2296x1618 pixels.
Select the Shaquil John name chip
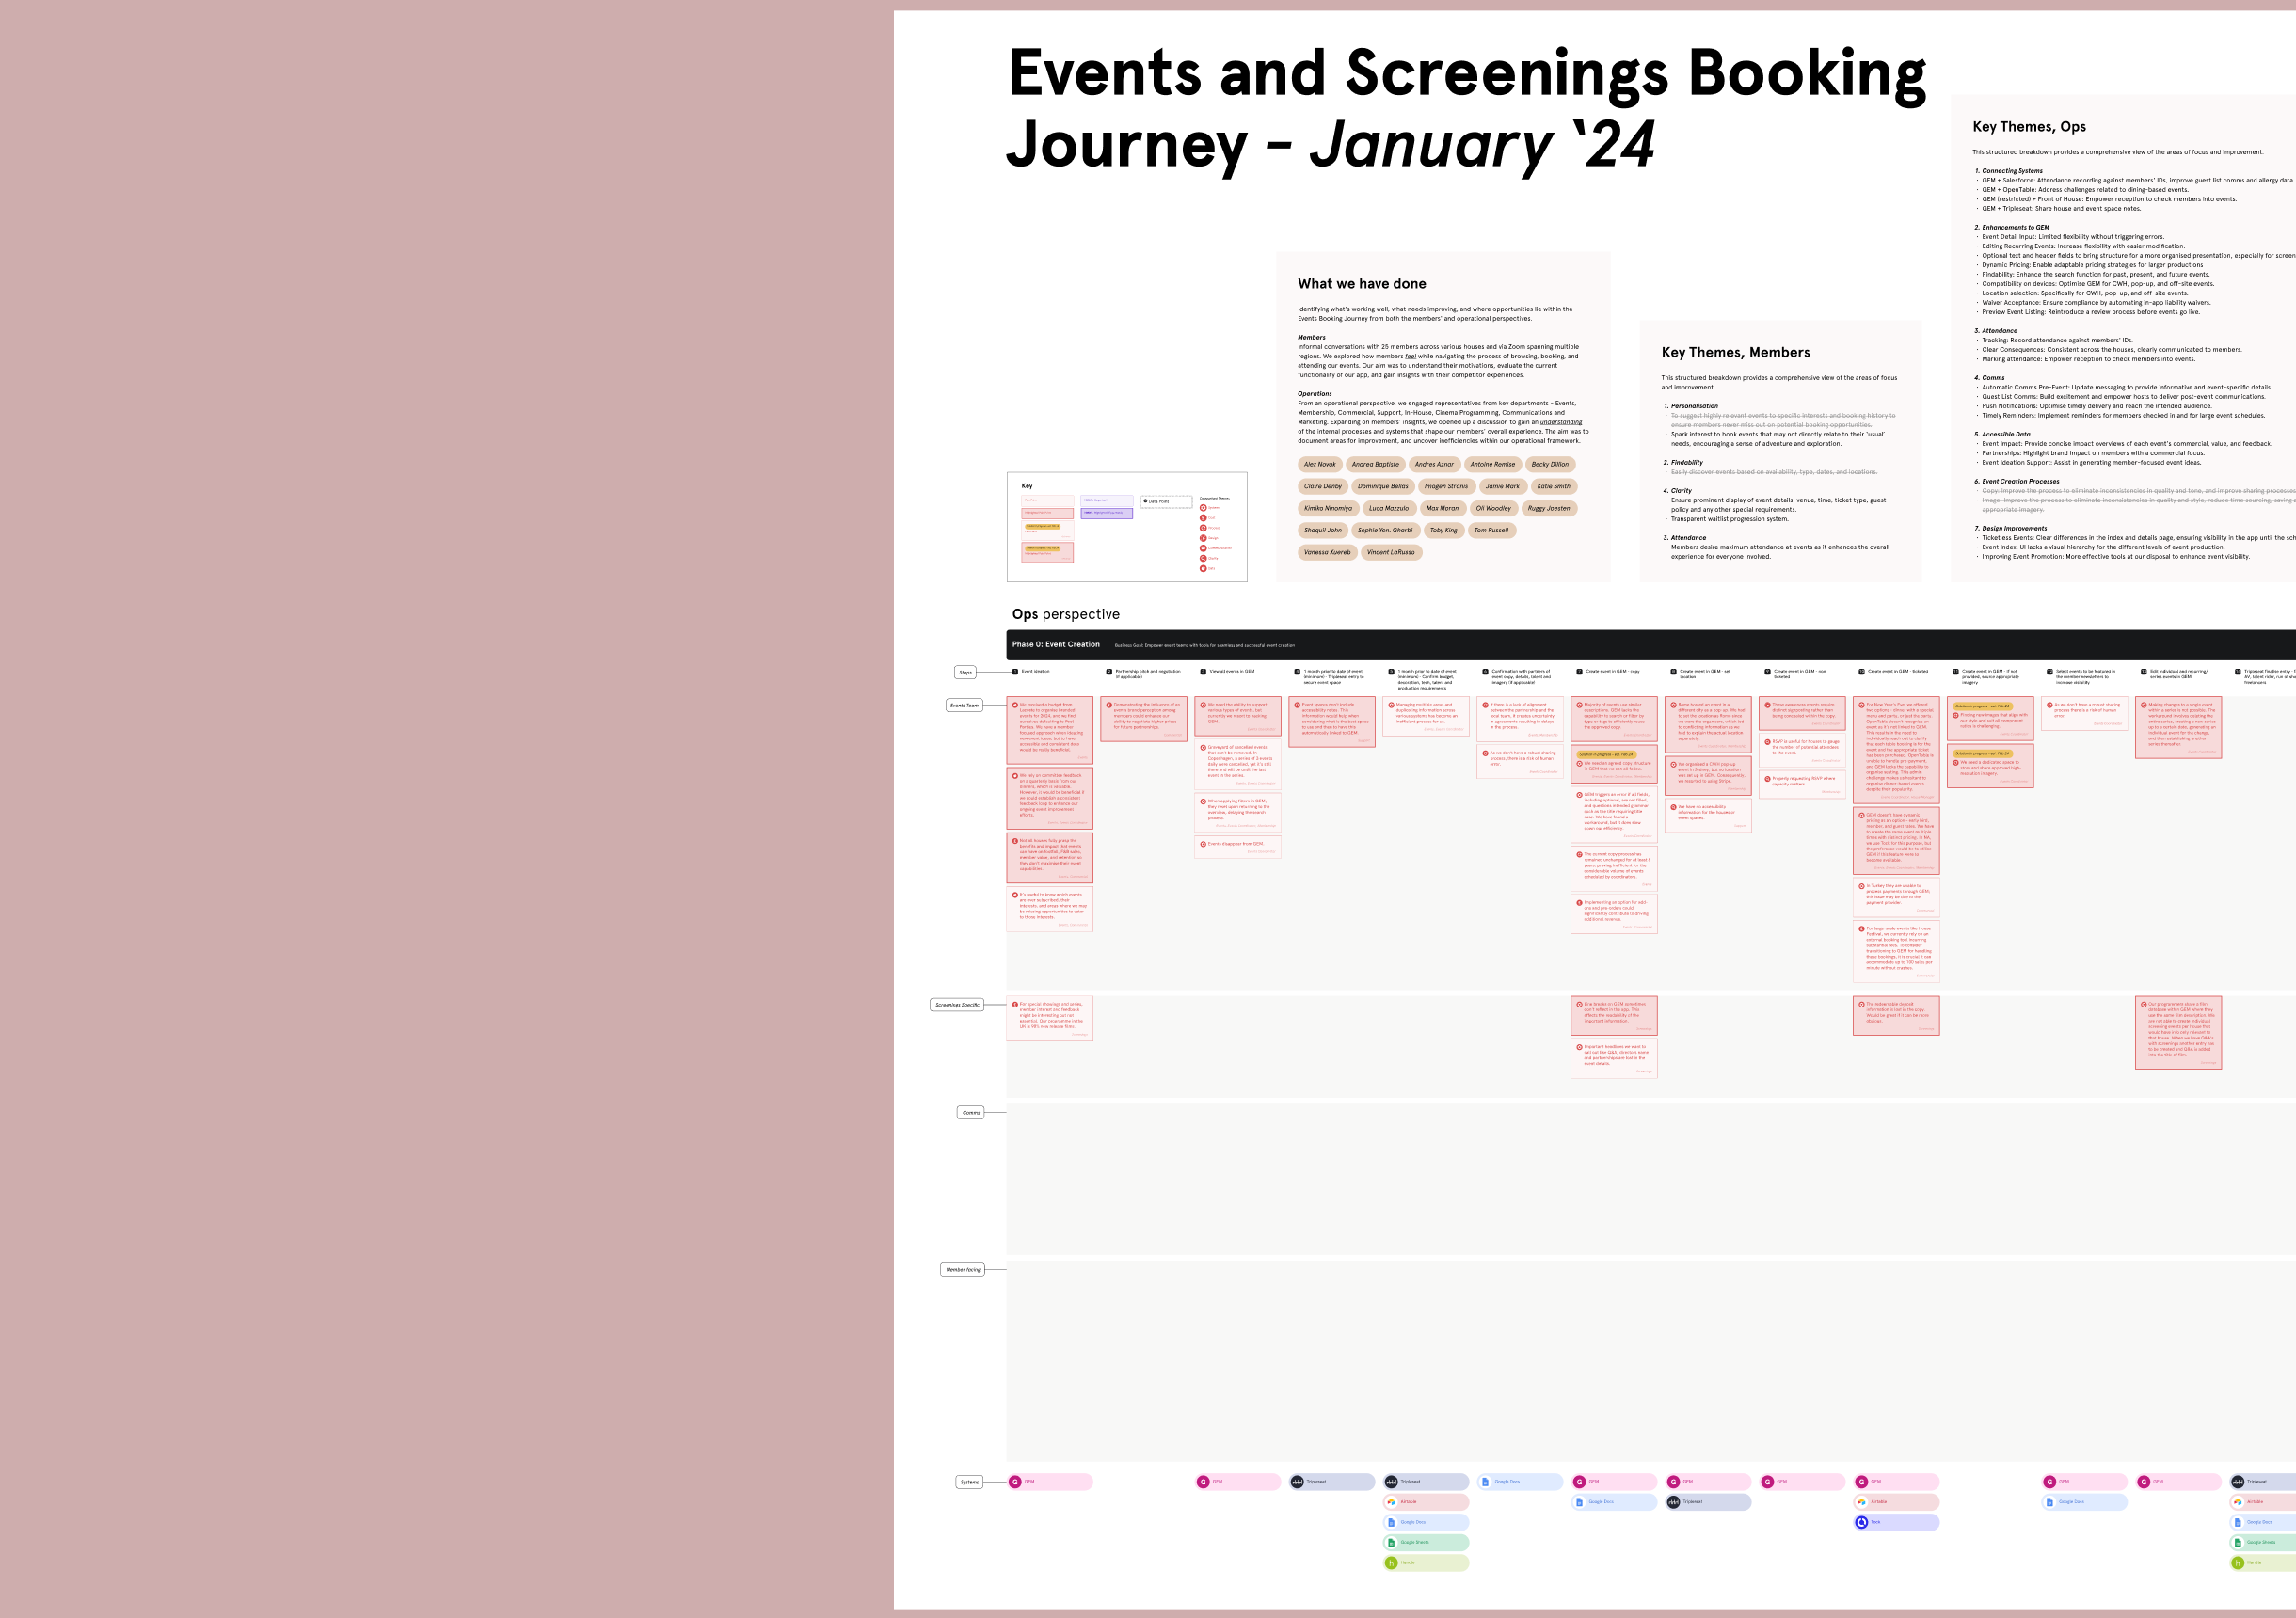[x=1323, y=530]
